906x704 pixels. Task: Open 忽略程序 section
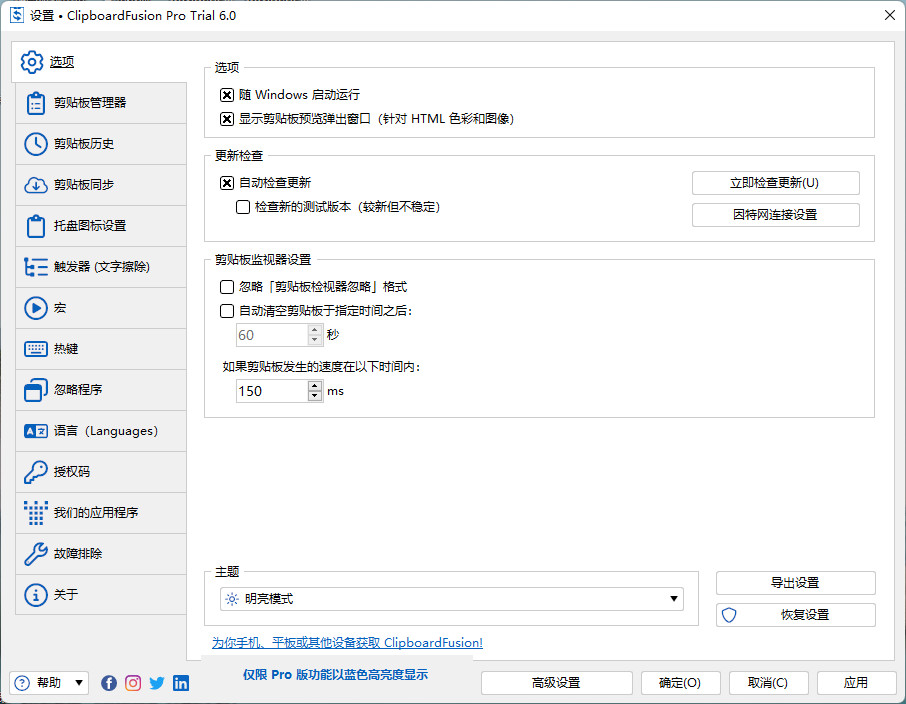(101, 390)
